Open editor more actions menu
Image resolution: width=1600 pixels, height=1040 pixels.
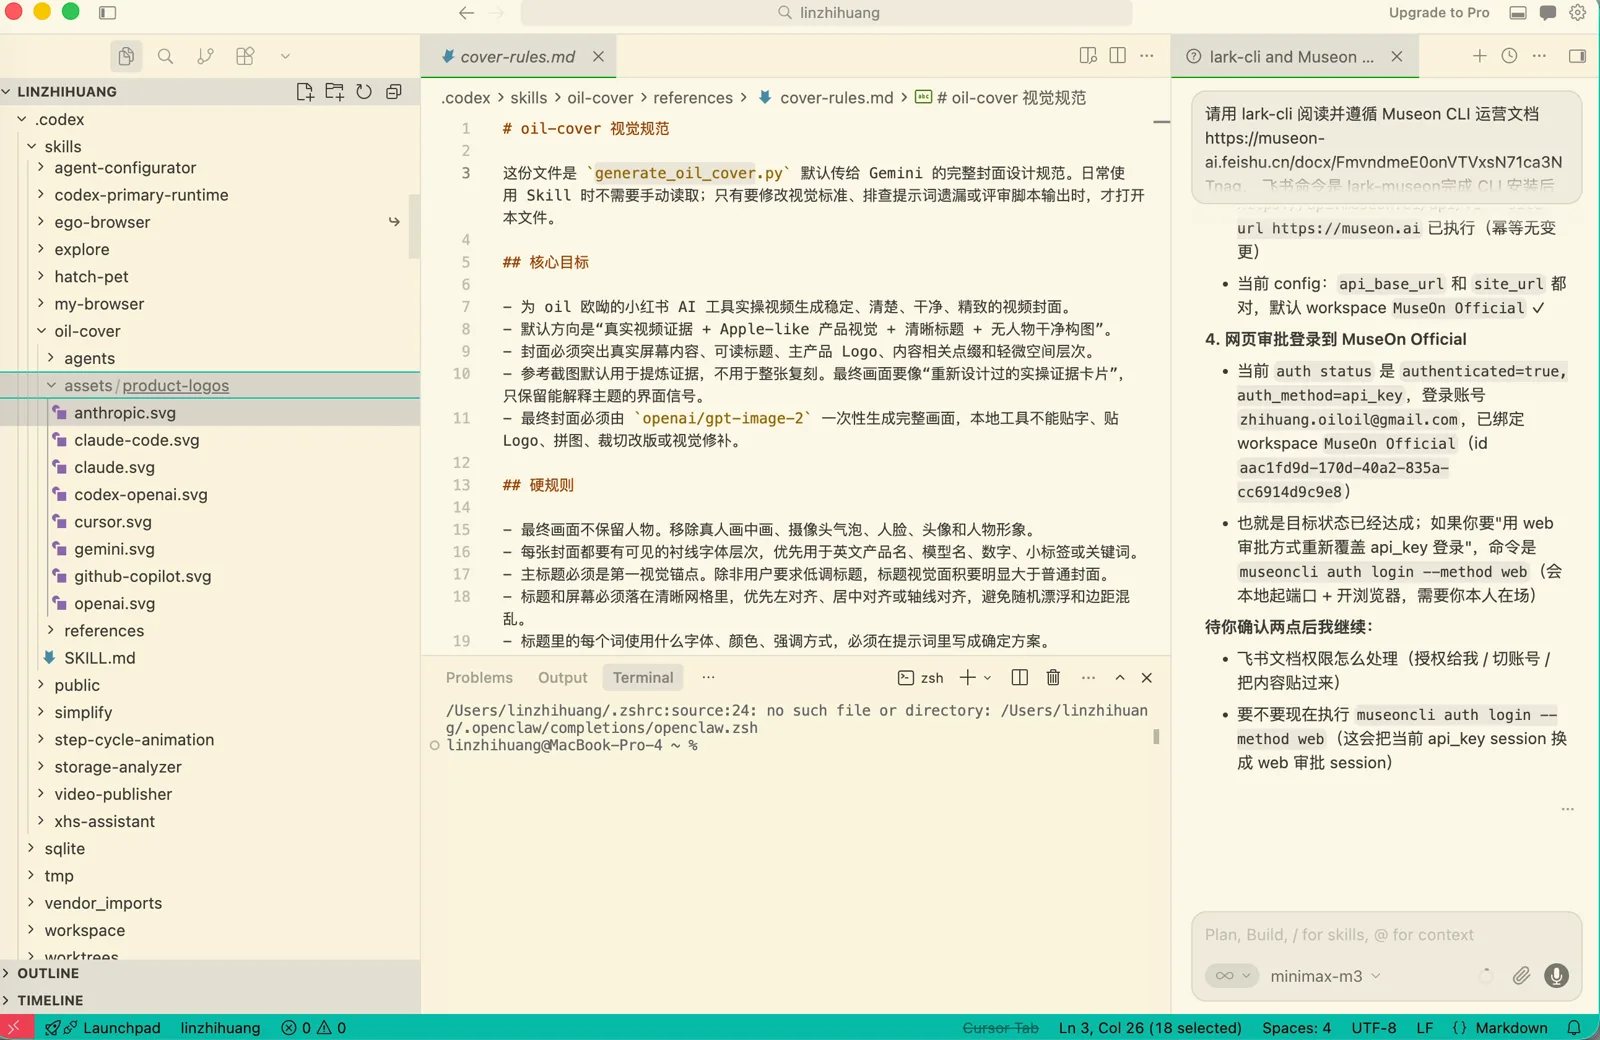point(1147,56)
